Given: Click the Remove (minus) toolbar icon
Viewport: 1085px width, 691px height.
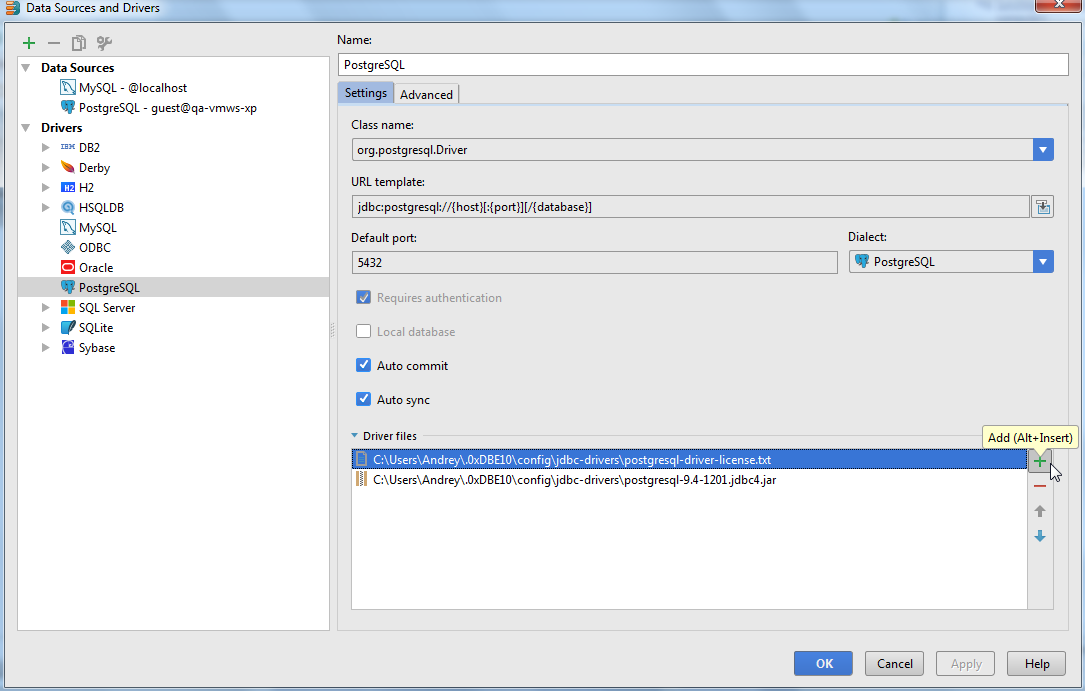Looking at the screenshot, I should [54, 43].
